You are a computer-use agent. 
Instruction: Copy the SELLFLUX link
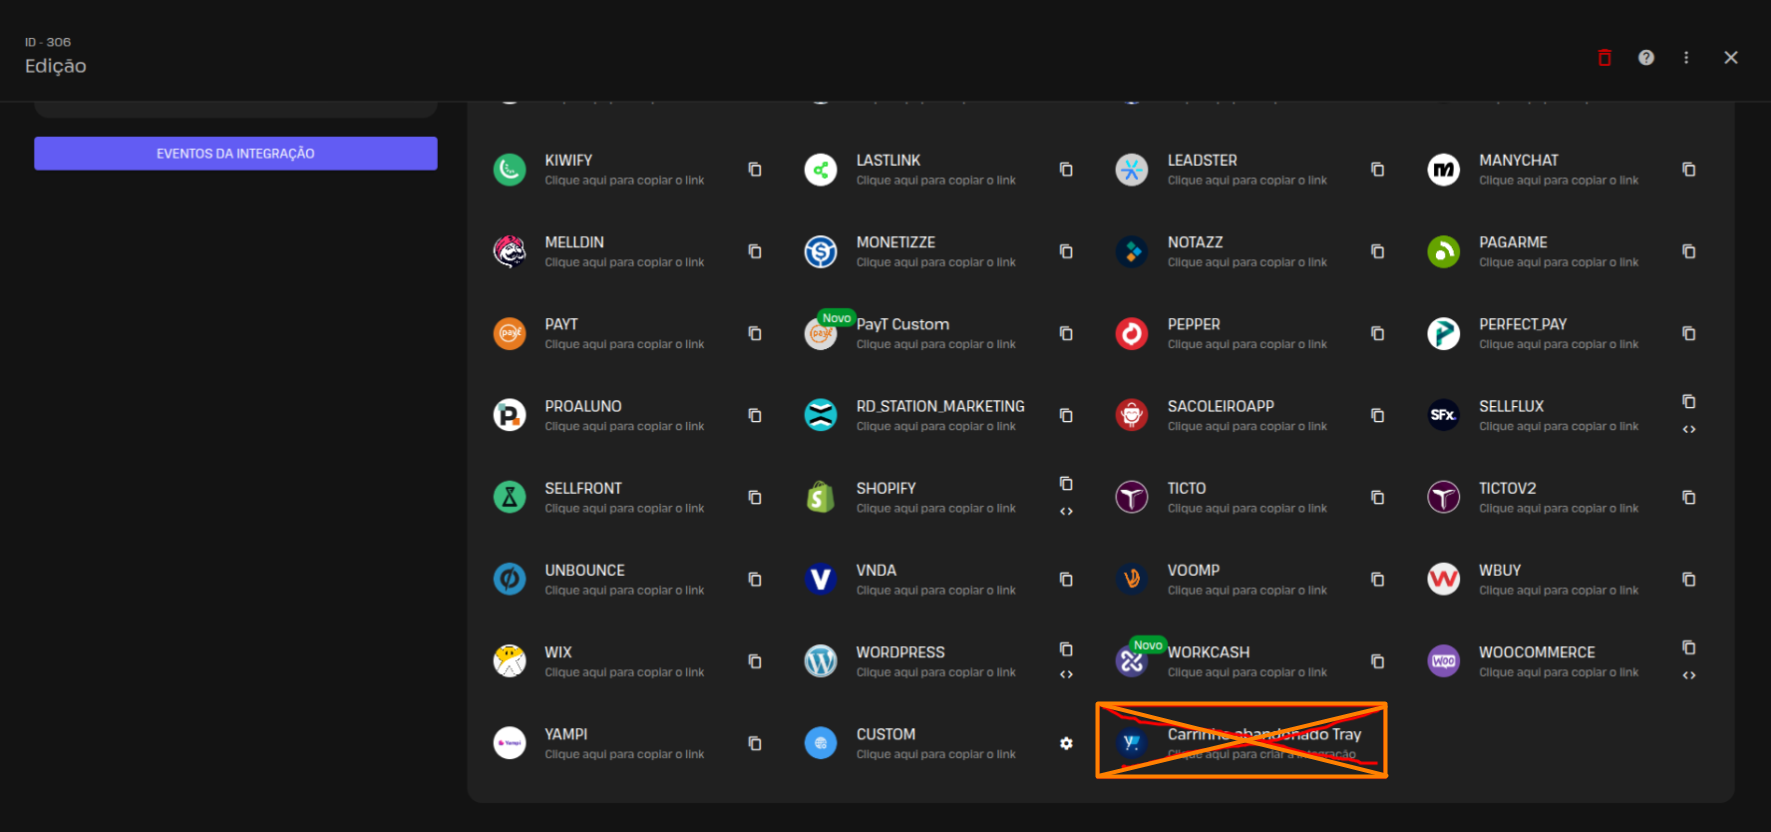(1689, 402)
